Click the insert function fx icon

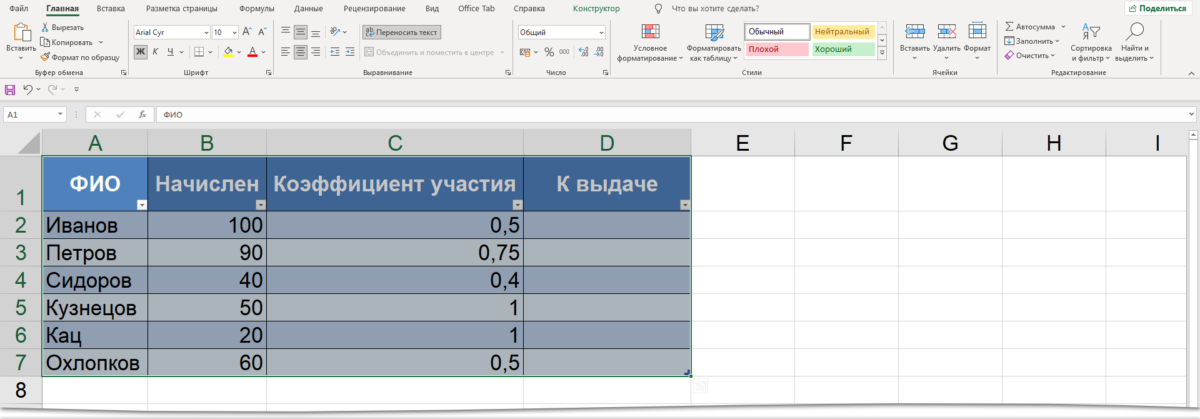click(x=143, y=115)
